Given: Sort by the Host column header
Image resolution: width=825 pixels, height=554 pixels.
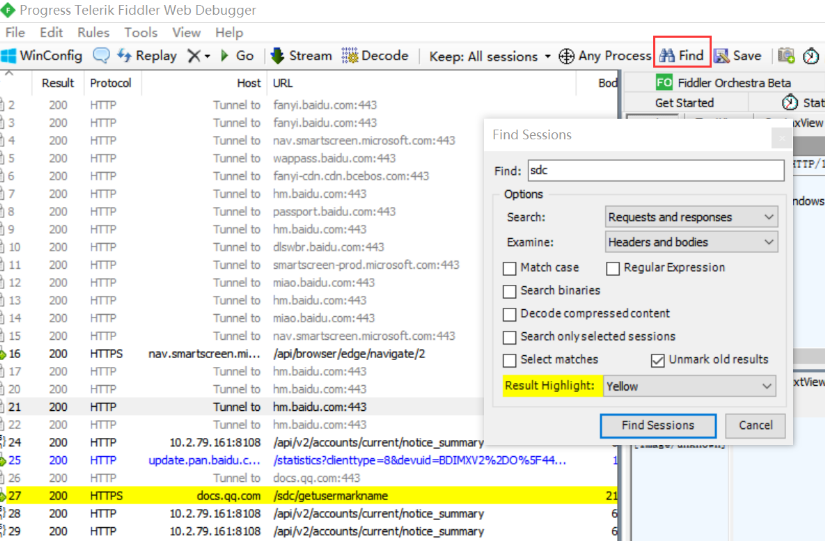Looking at the screenshot, I should [205, 83].
